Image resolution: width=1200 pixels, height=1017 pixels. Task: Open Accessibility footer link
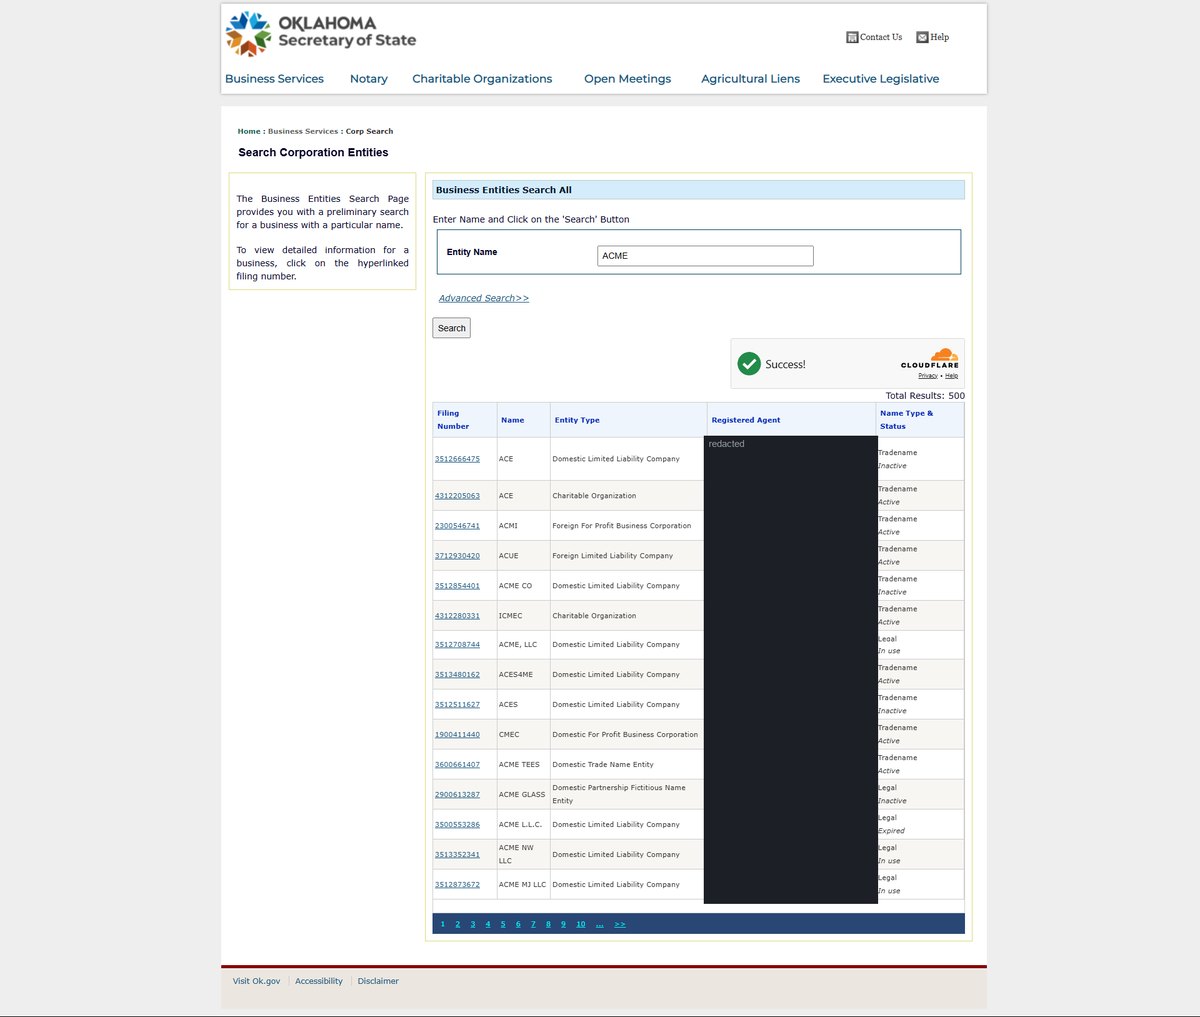[319, 981]
